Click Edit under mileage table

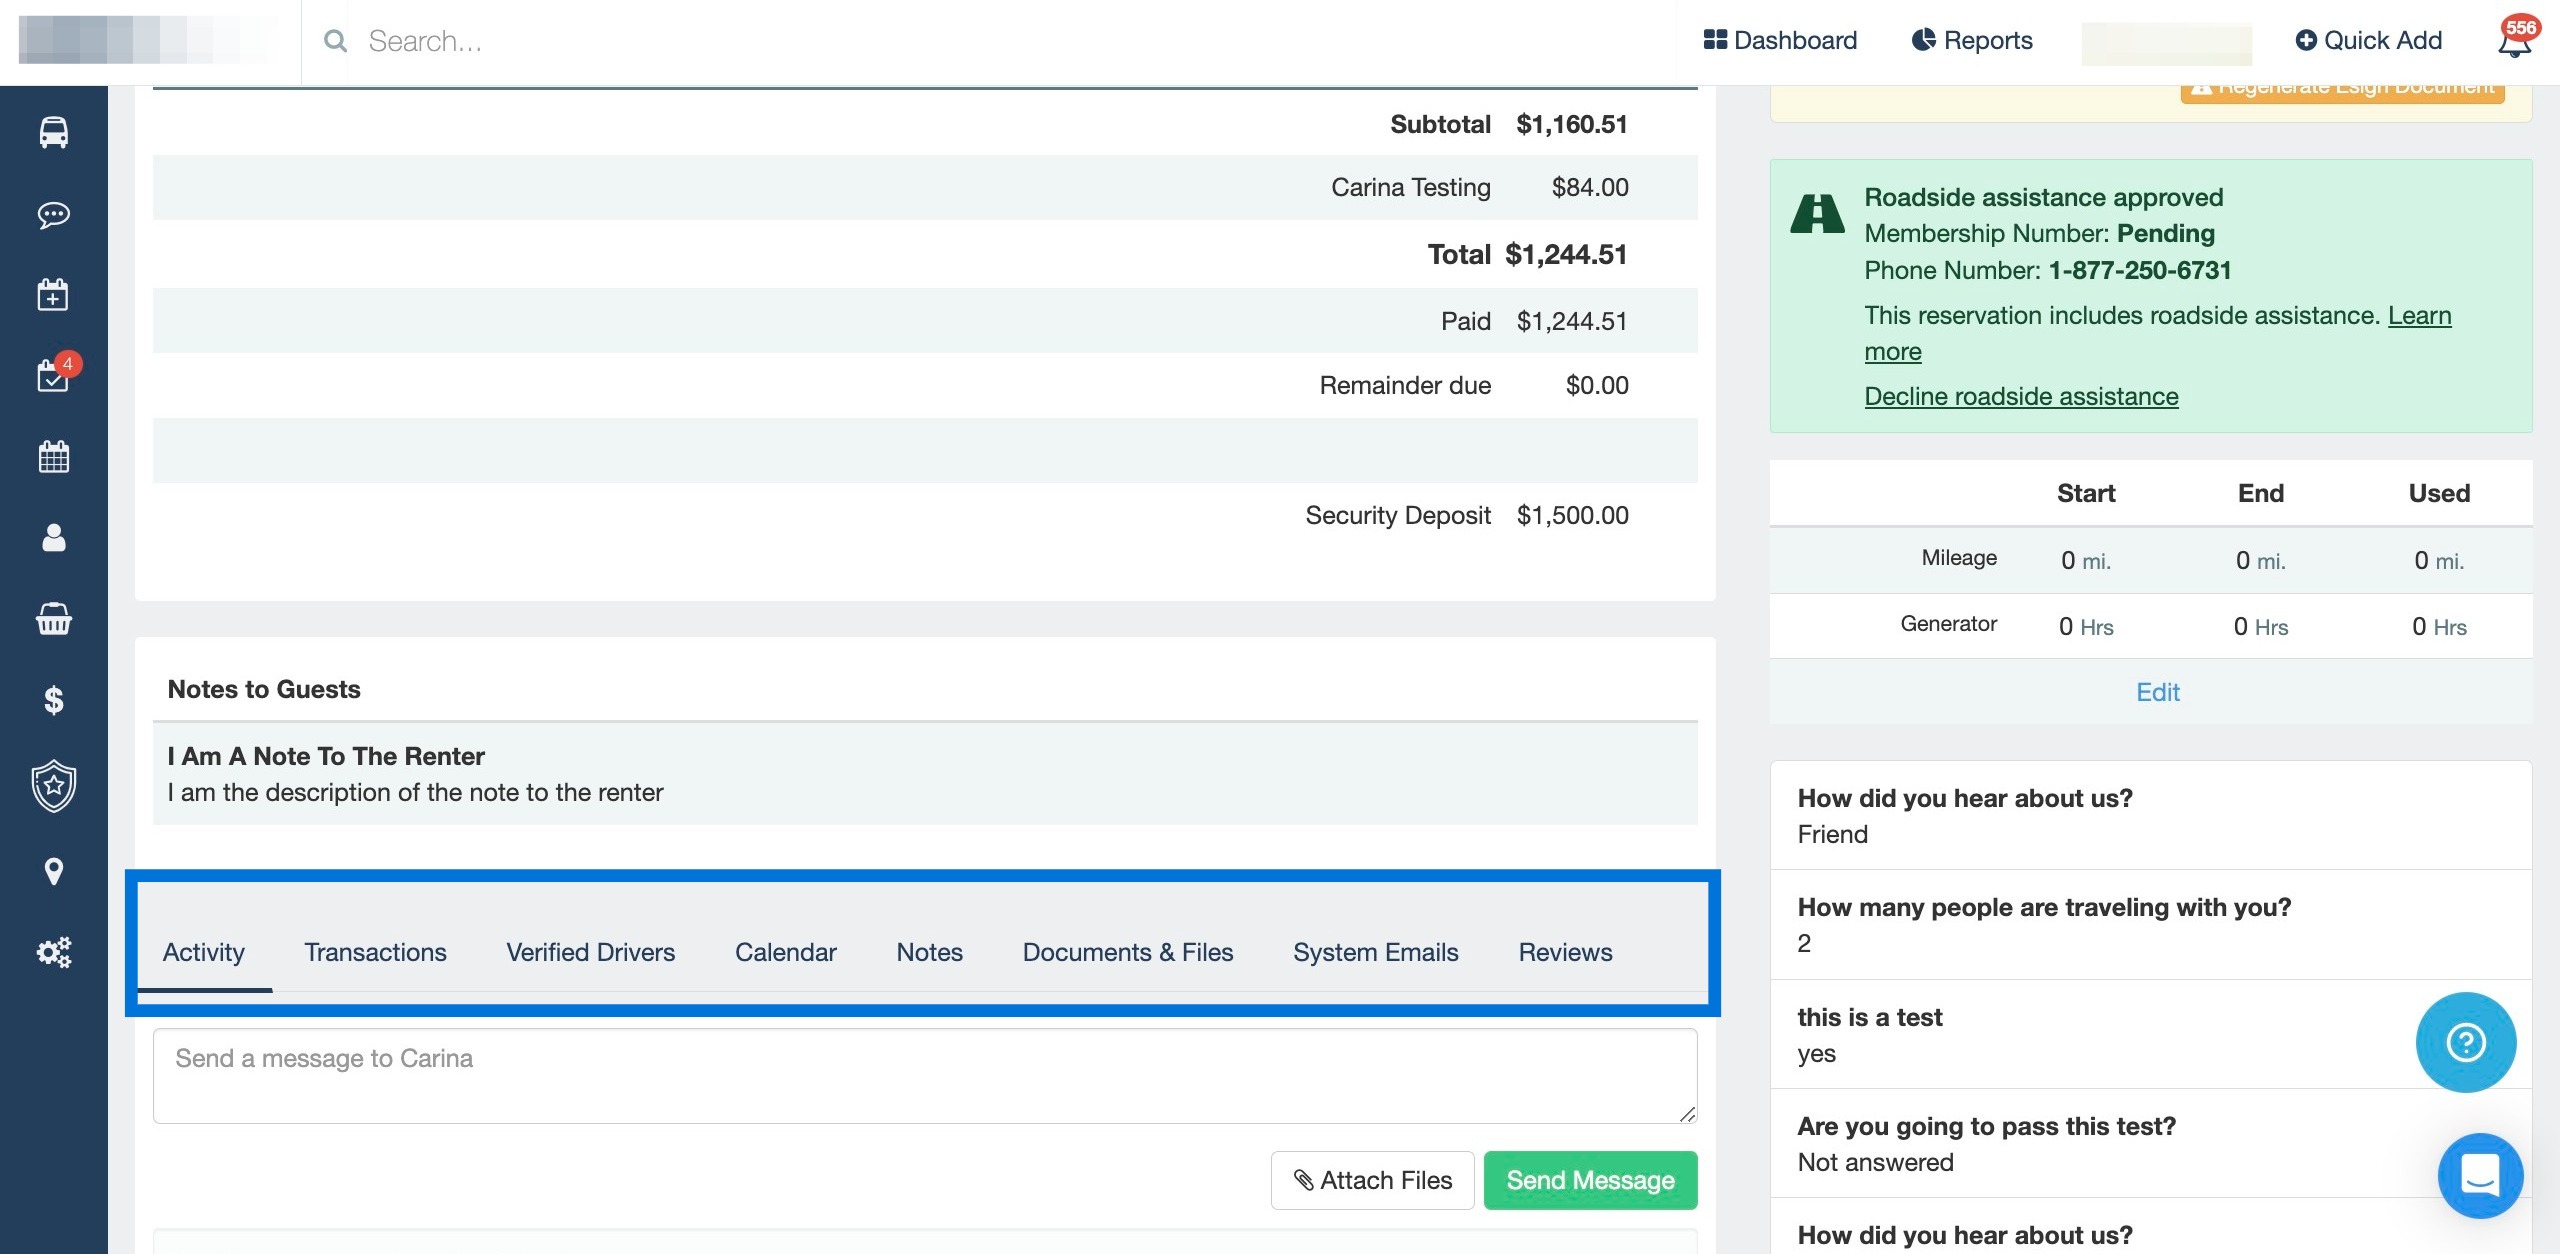2157,692
